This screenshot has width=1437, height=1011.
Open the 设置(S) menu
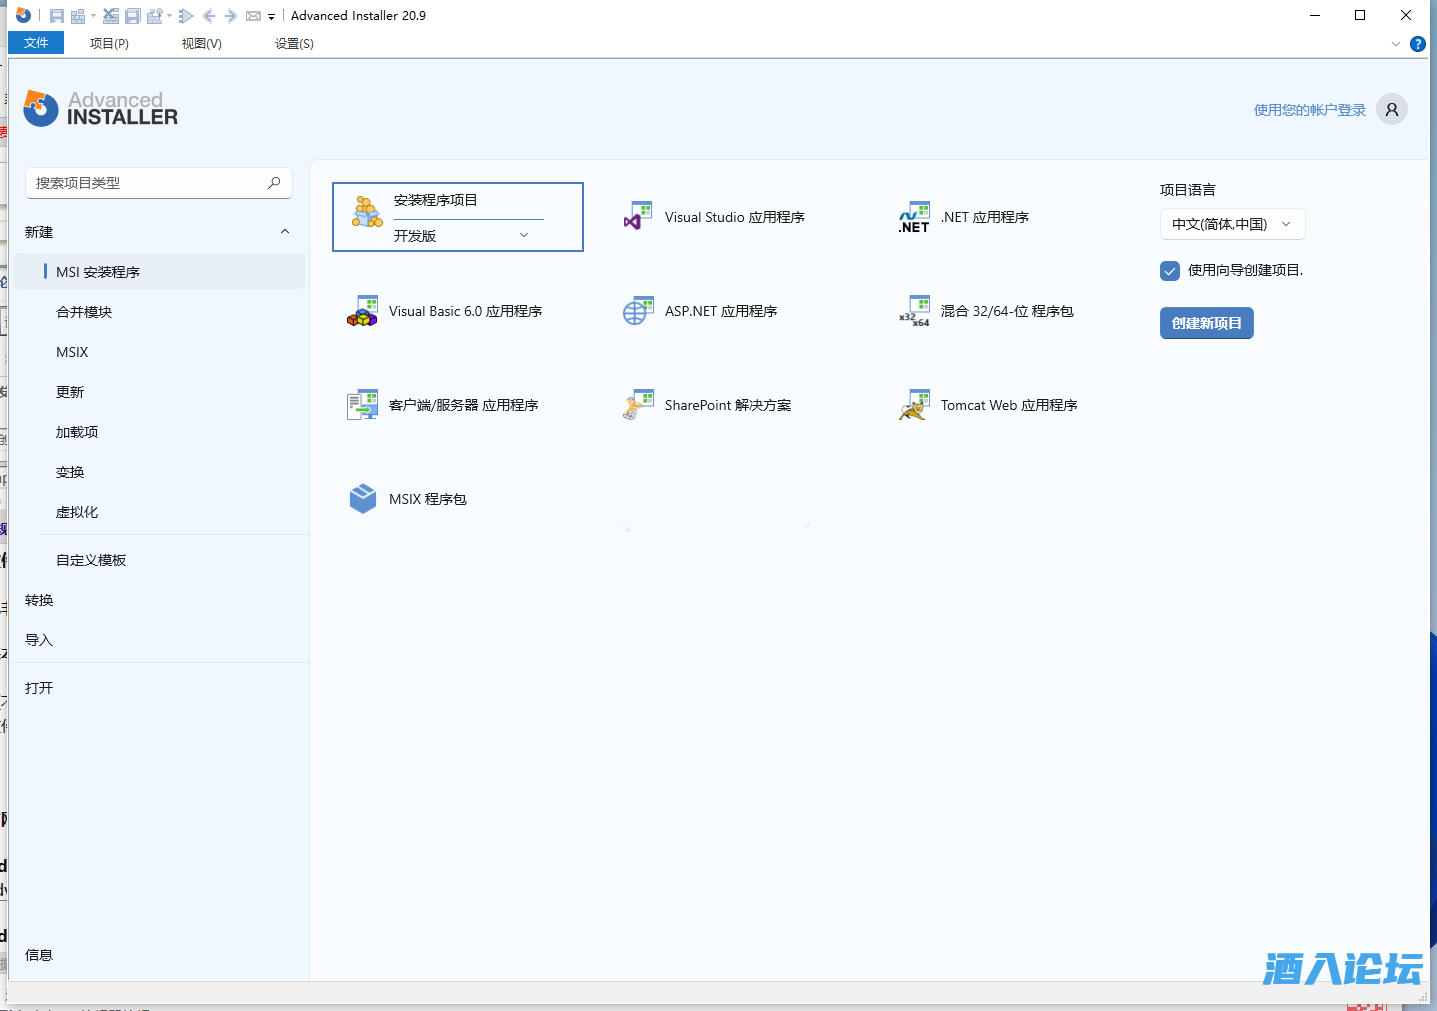294,43
